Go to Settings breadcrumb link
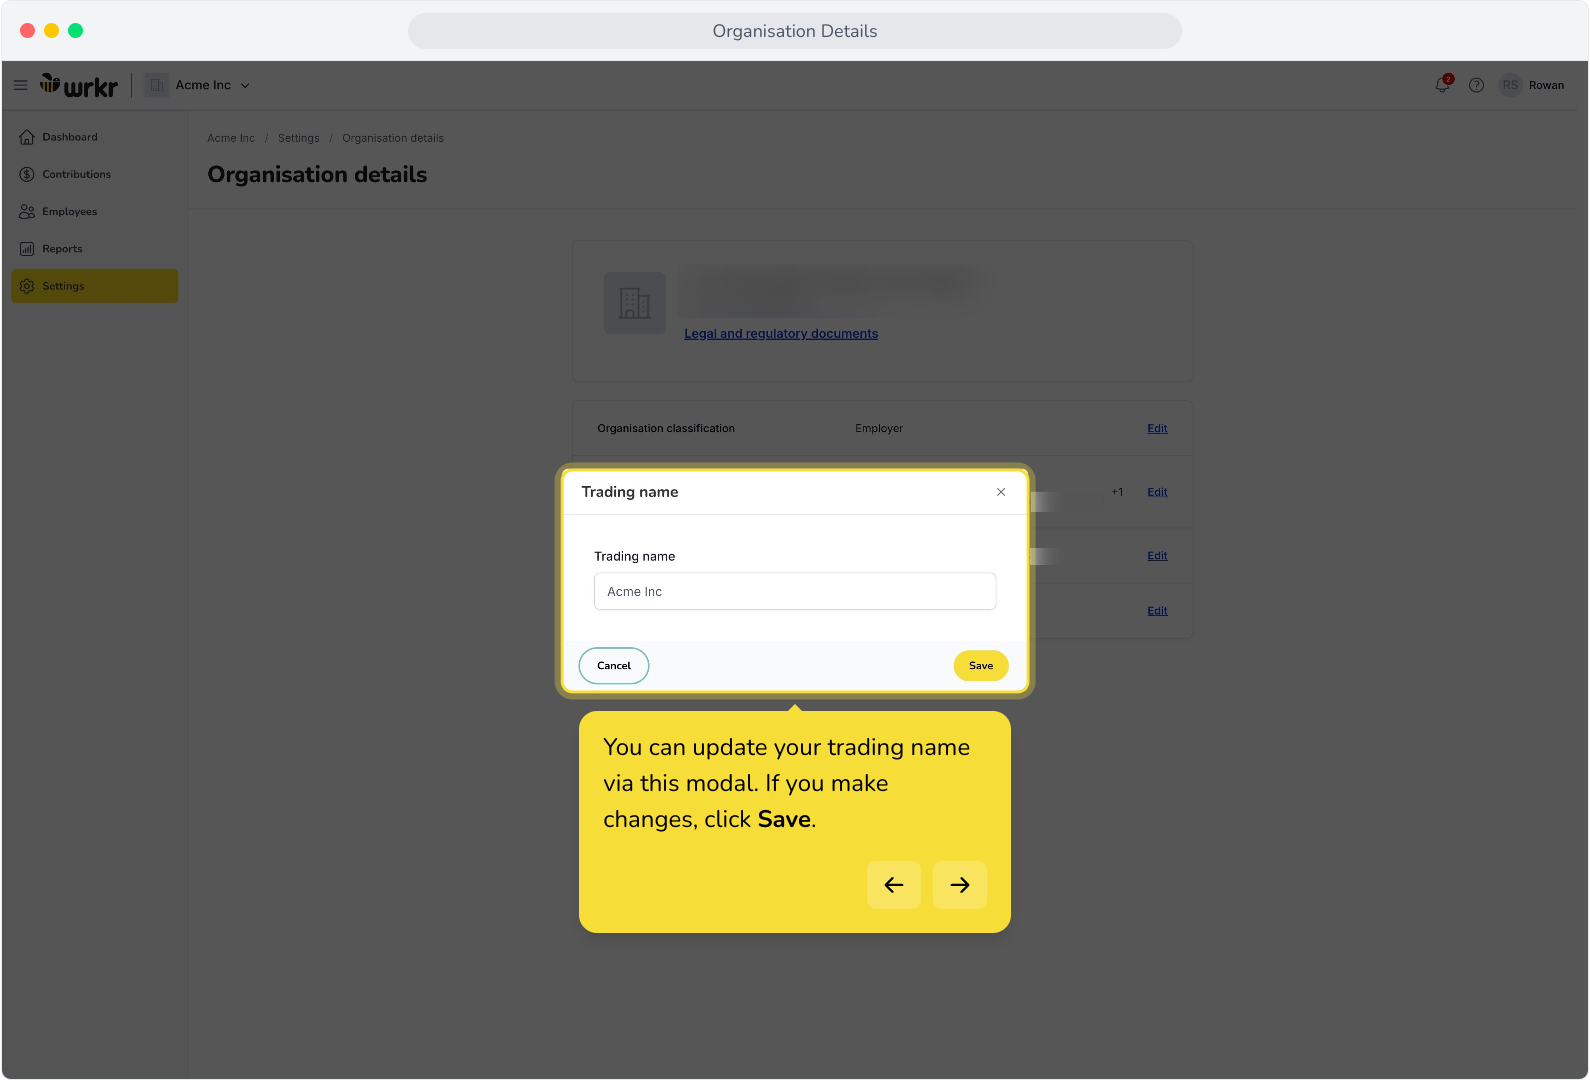1590x1080 pixels. (299, 138)
